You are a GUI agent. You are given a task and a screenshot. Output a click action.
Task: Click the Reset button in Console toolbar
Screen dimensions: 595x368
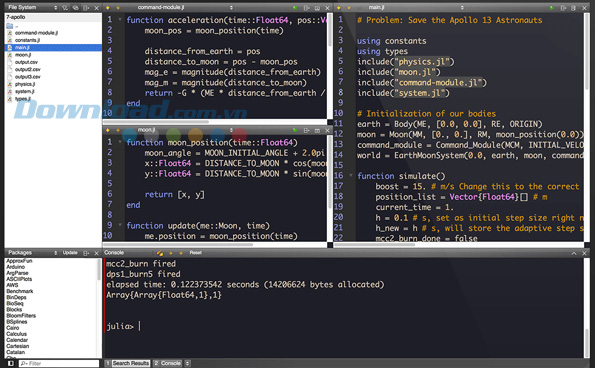pos(196,253)
